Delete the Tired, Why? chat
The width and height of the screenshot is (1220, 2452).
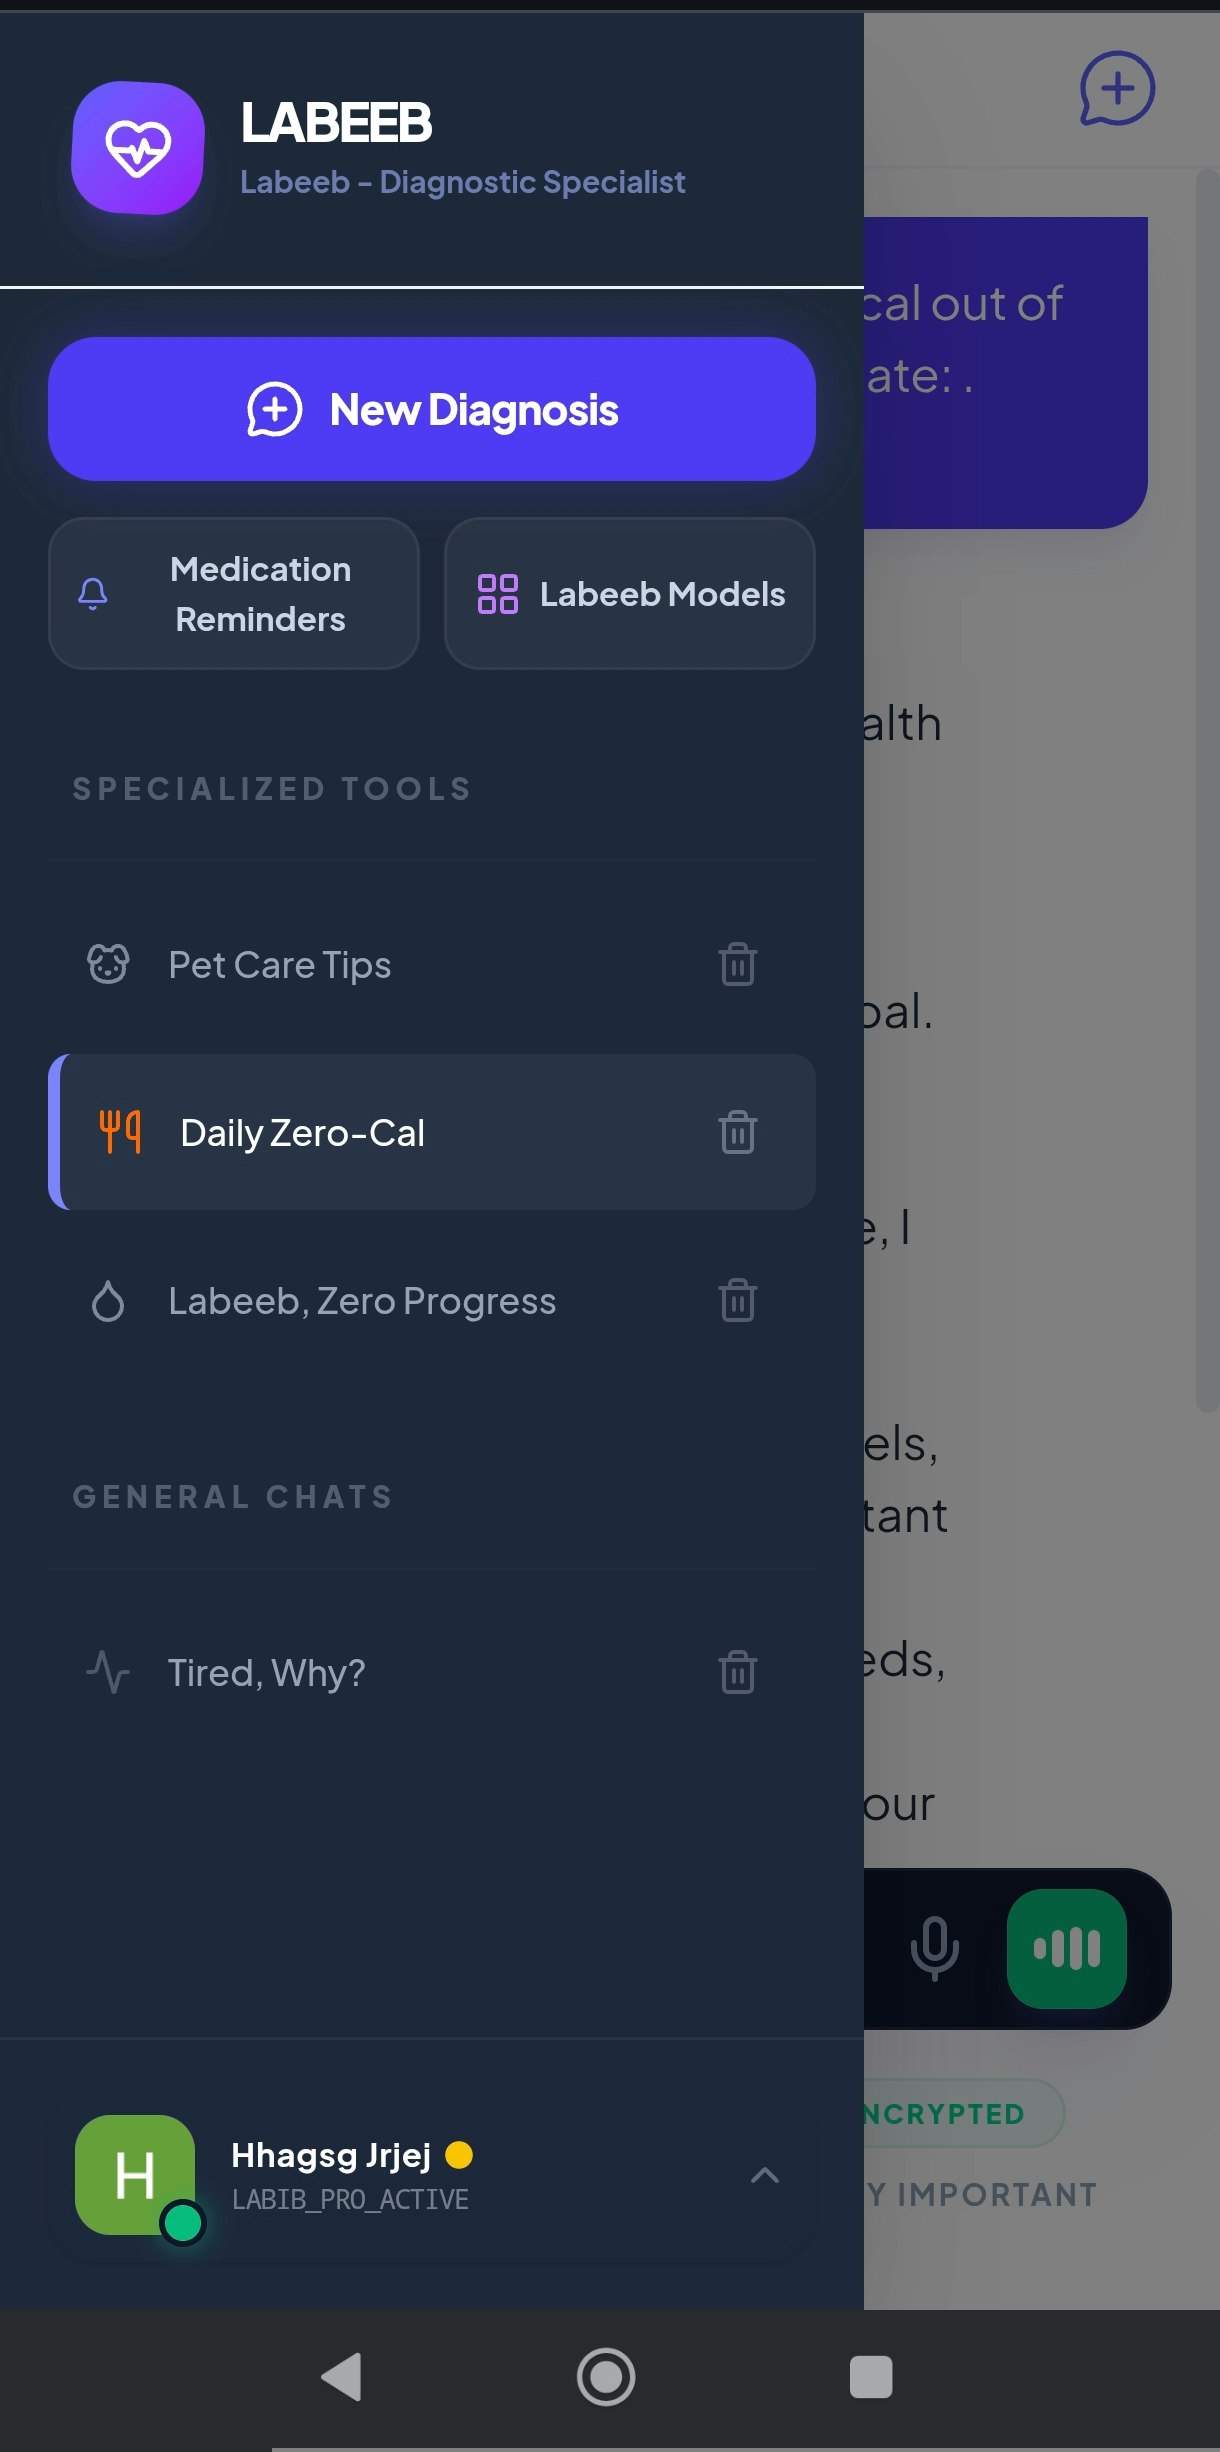737,1672
